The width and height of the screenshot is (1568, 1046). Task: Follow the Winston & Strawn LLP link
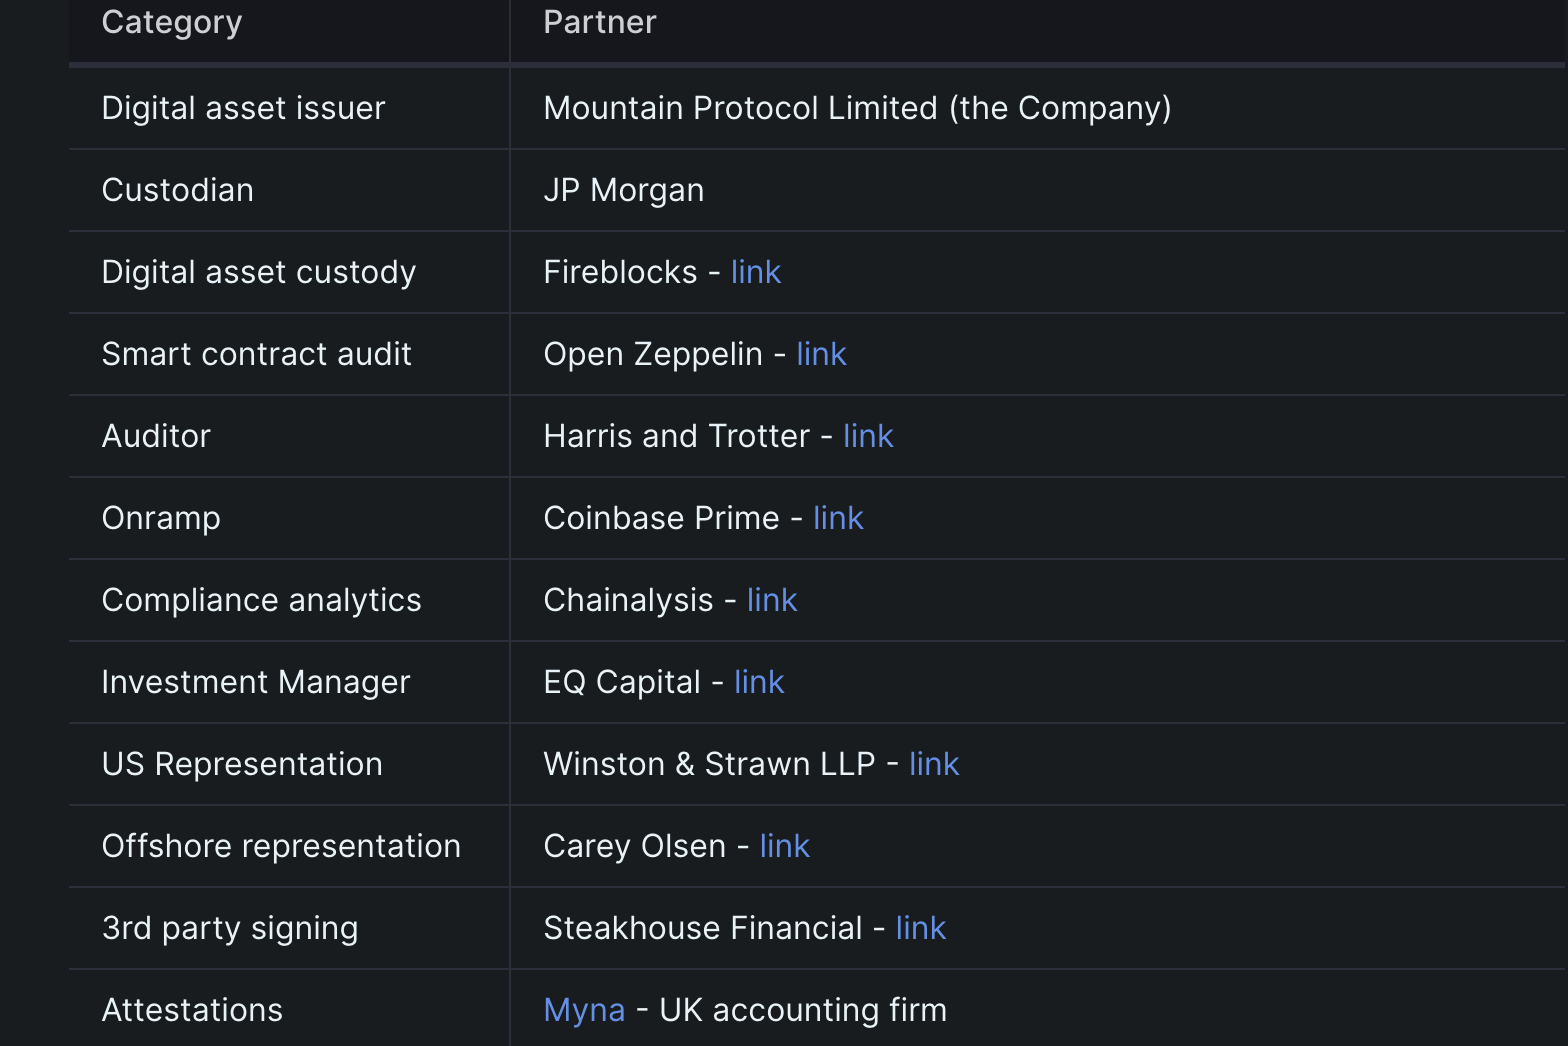(x=934, y=764)
